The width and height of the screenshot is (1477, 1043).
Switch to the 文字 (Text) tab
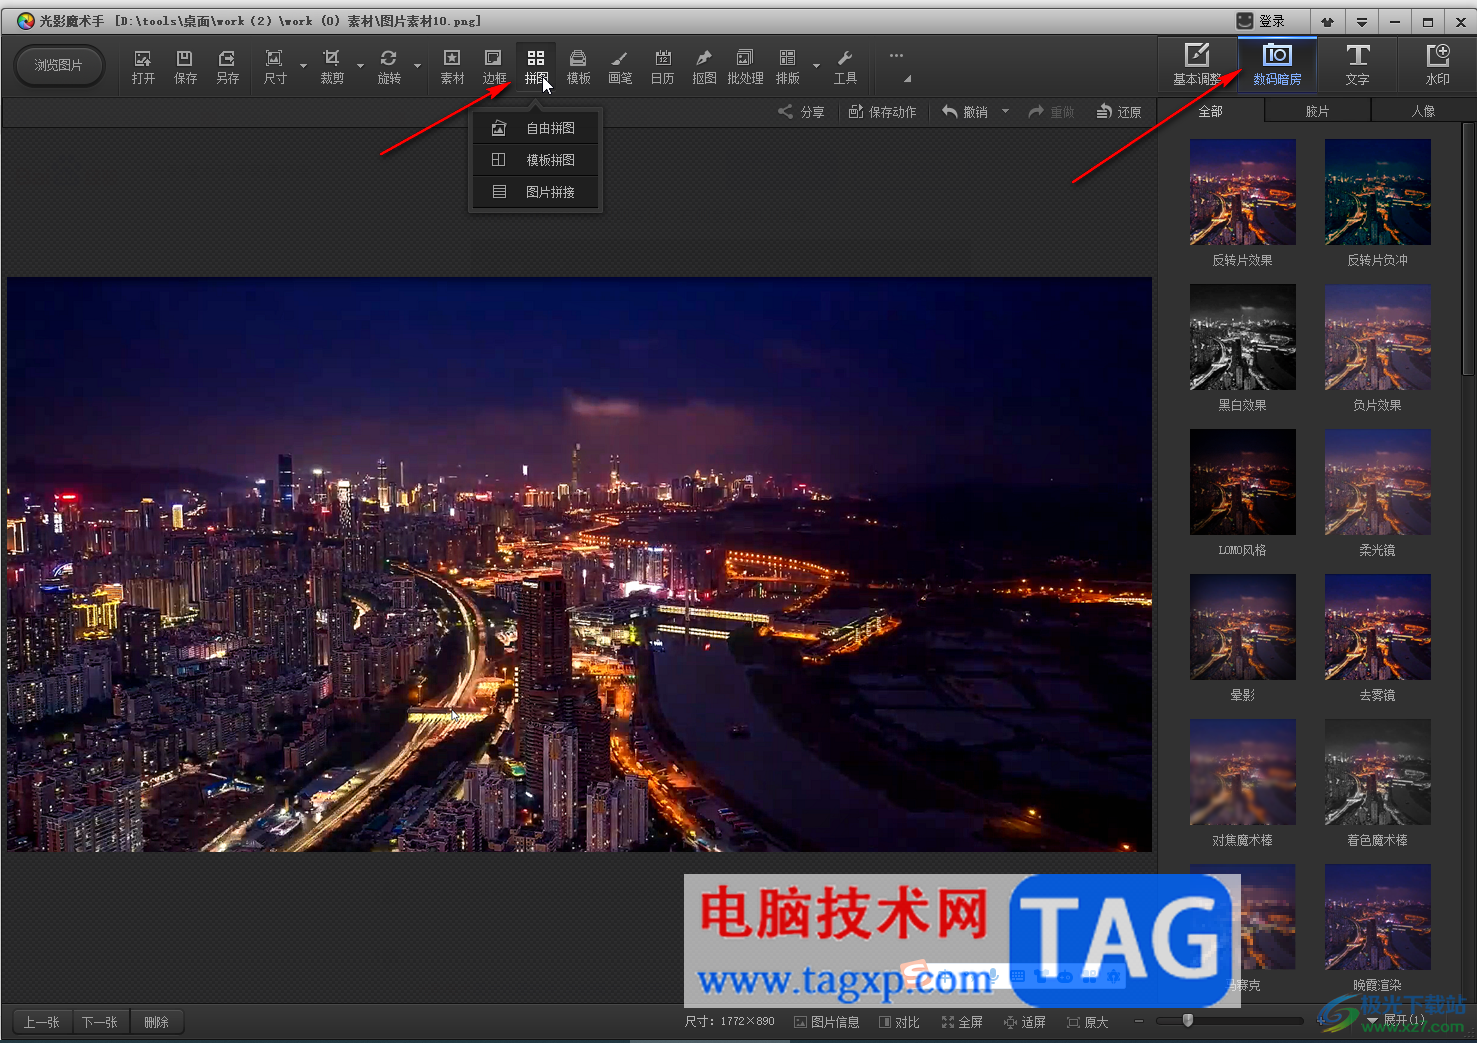tap(1357, 65)
